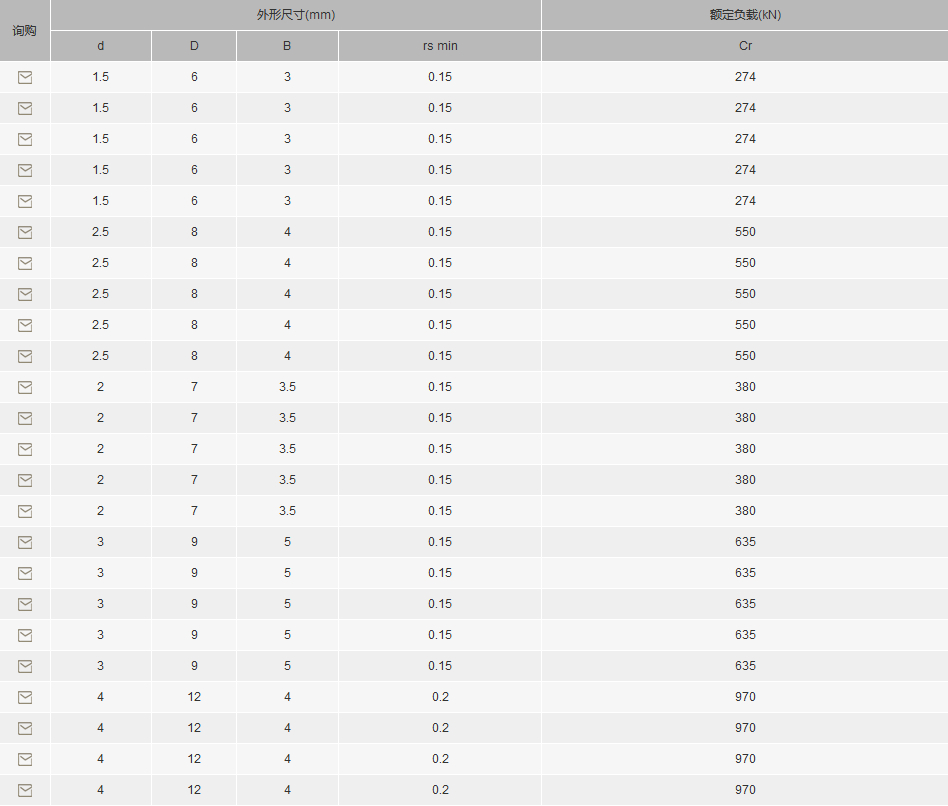Click the Cr column header
948x806 pixels.
[x=745, y=46]
